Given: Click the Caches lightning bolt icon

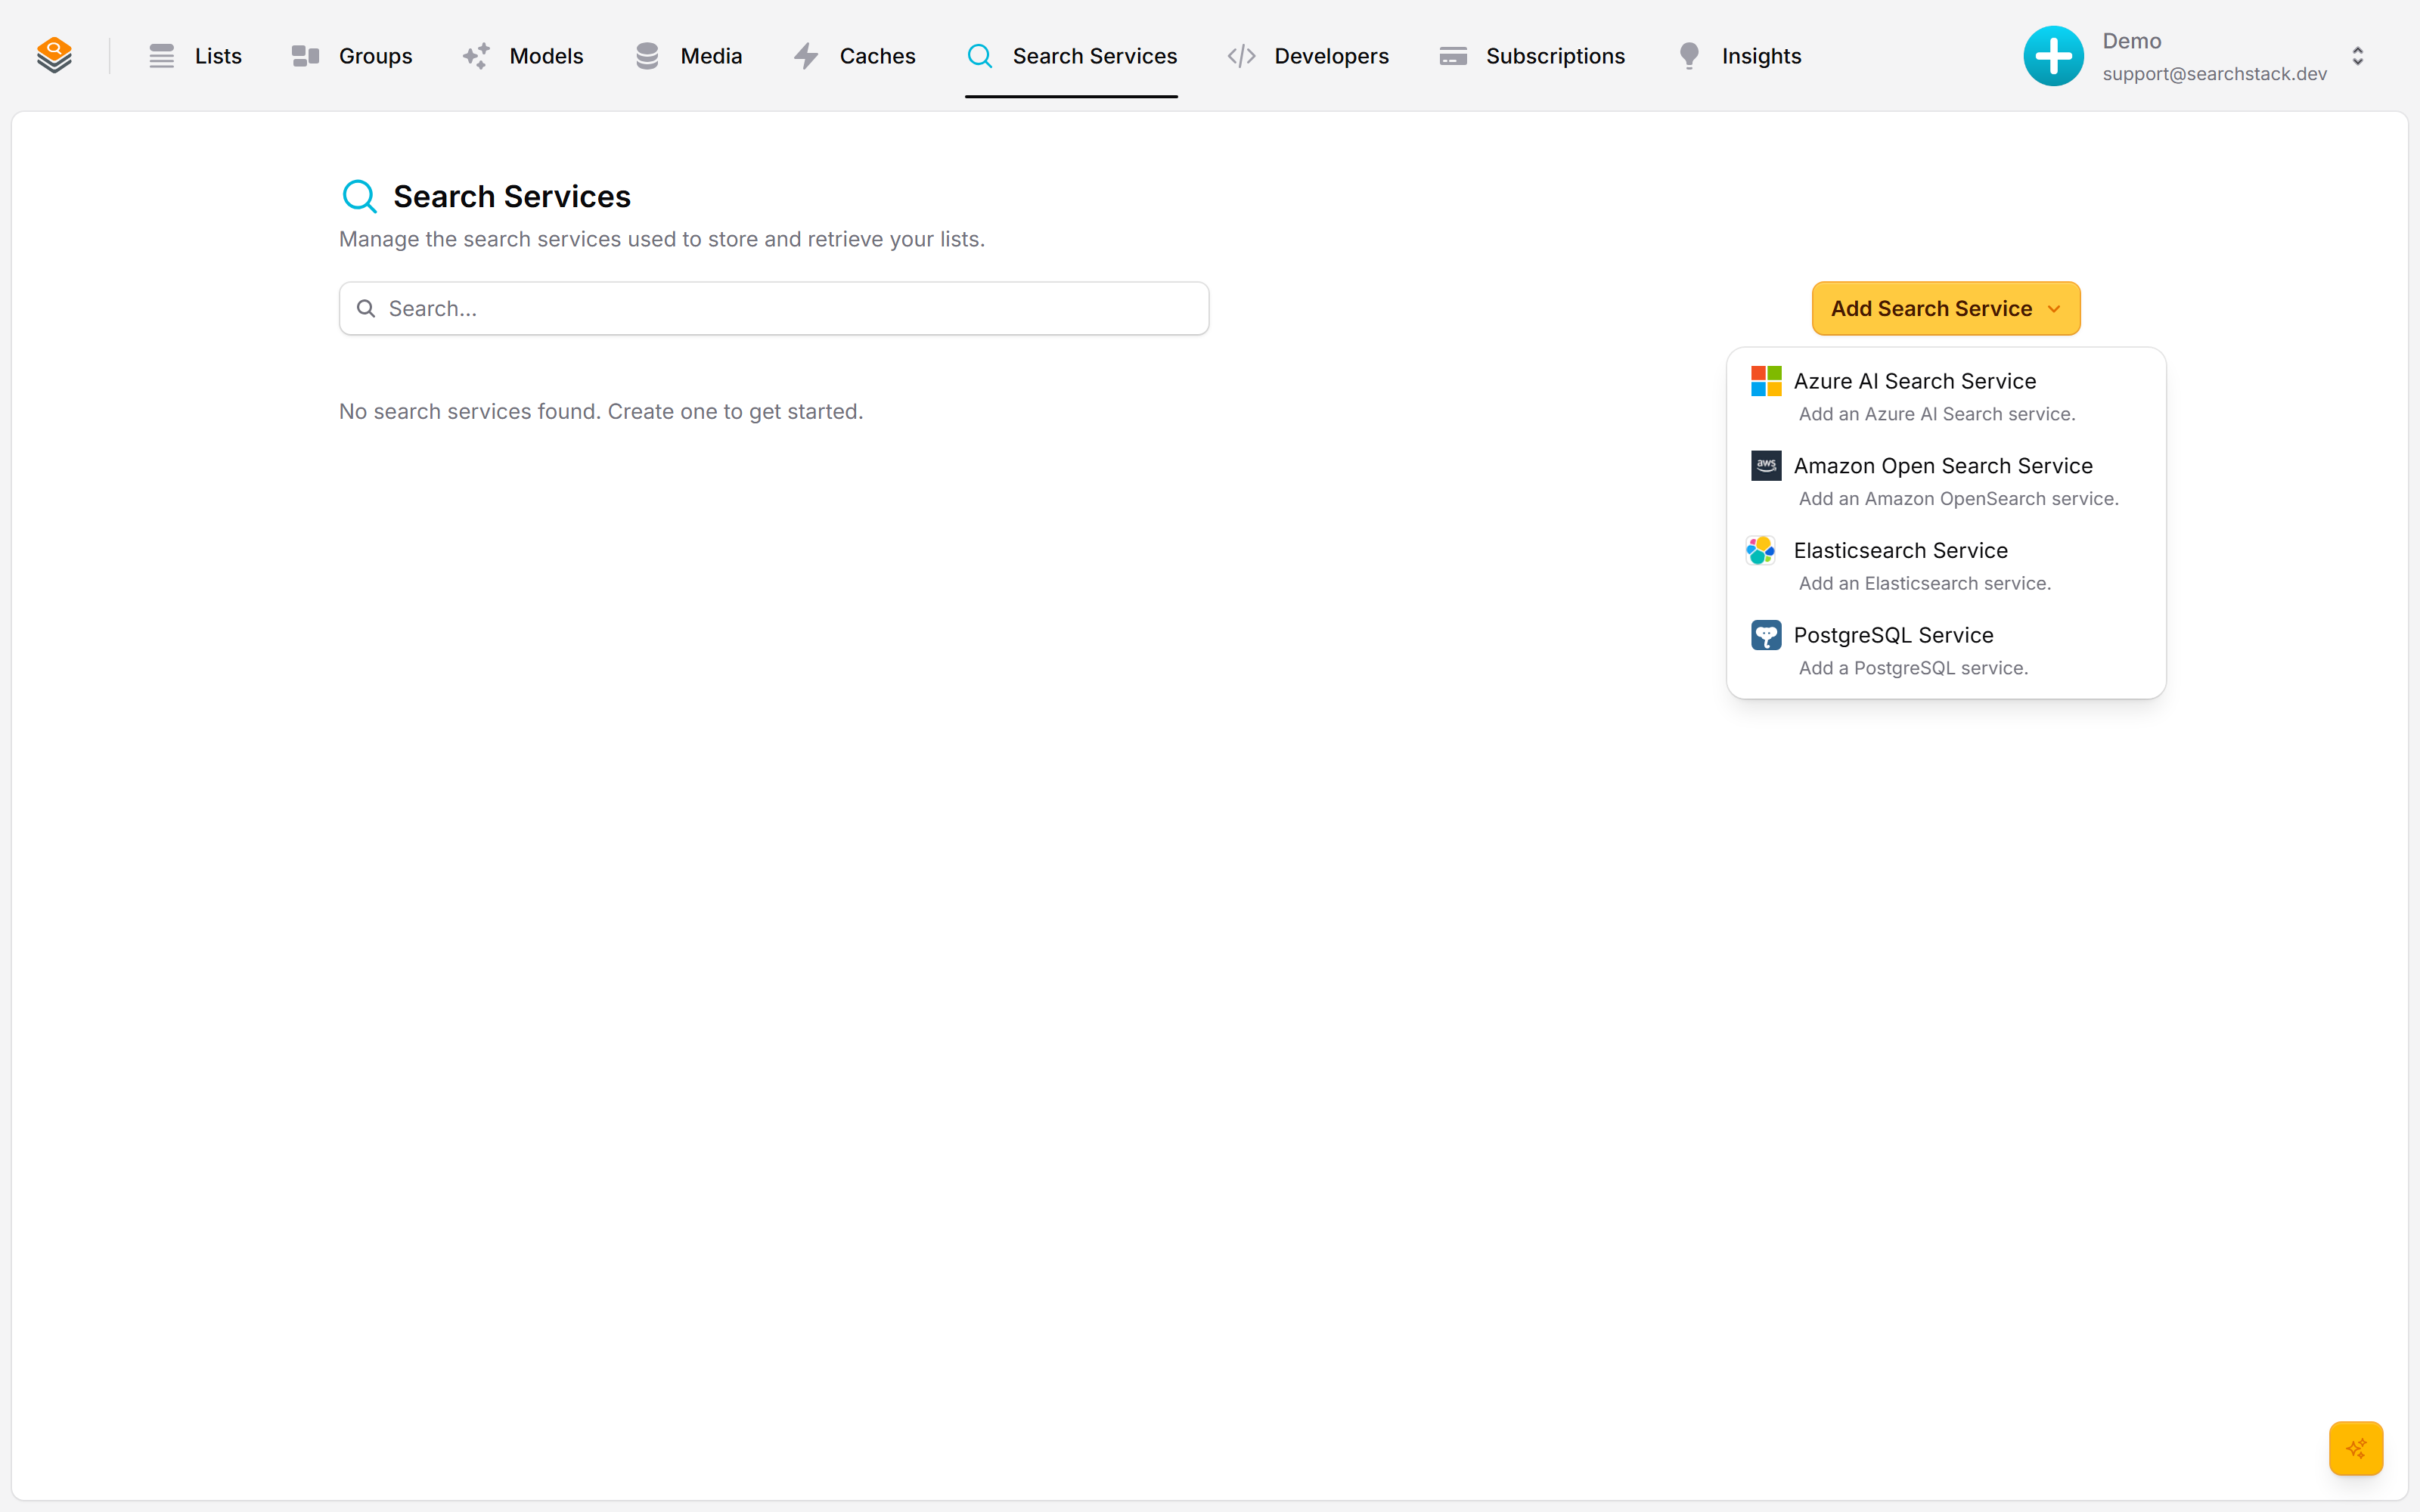Looking at the screenshot, I should tap(806, 56).
